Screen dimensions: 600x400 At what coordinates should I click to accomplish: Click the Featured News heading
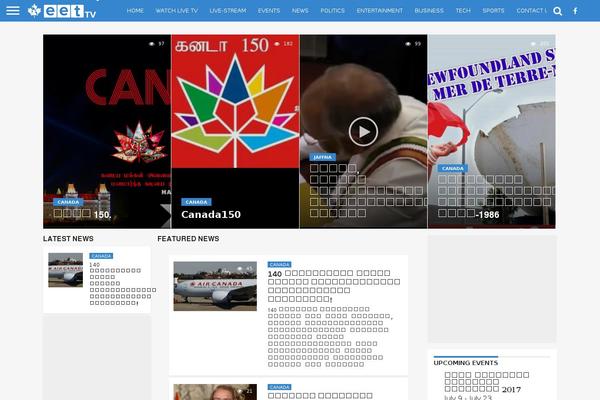pyautogui.click(x=188, y=238)
